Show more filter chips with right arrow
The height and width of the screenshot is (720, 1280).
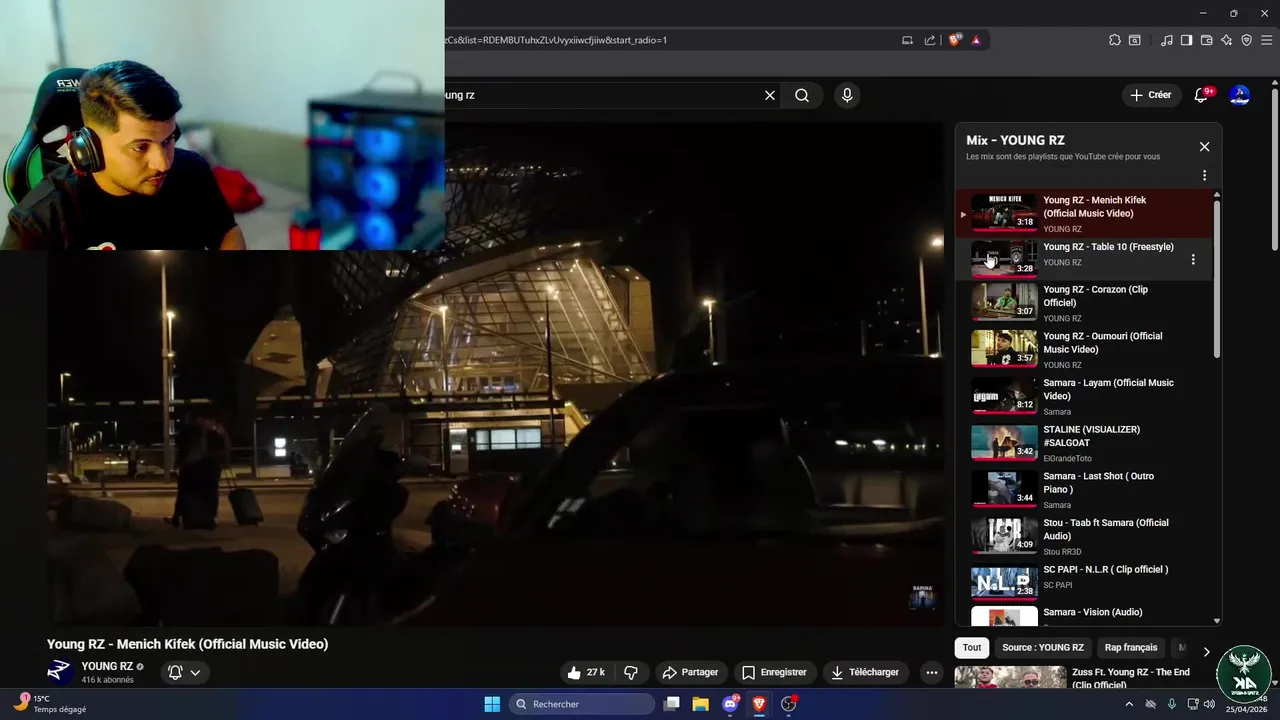tap(1206, 651)
